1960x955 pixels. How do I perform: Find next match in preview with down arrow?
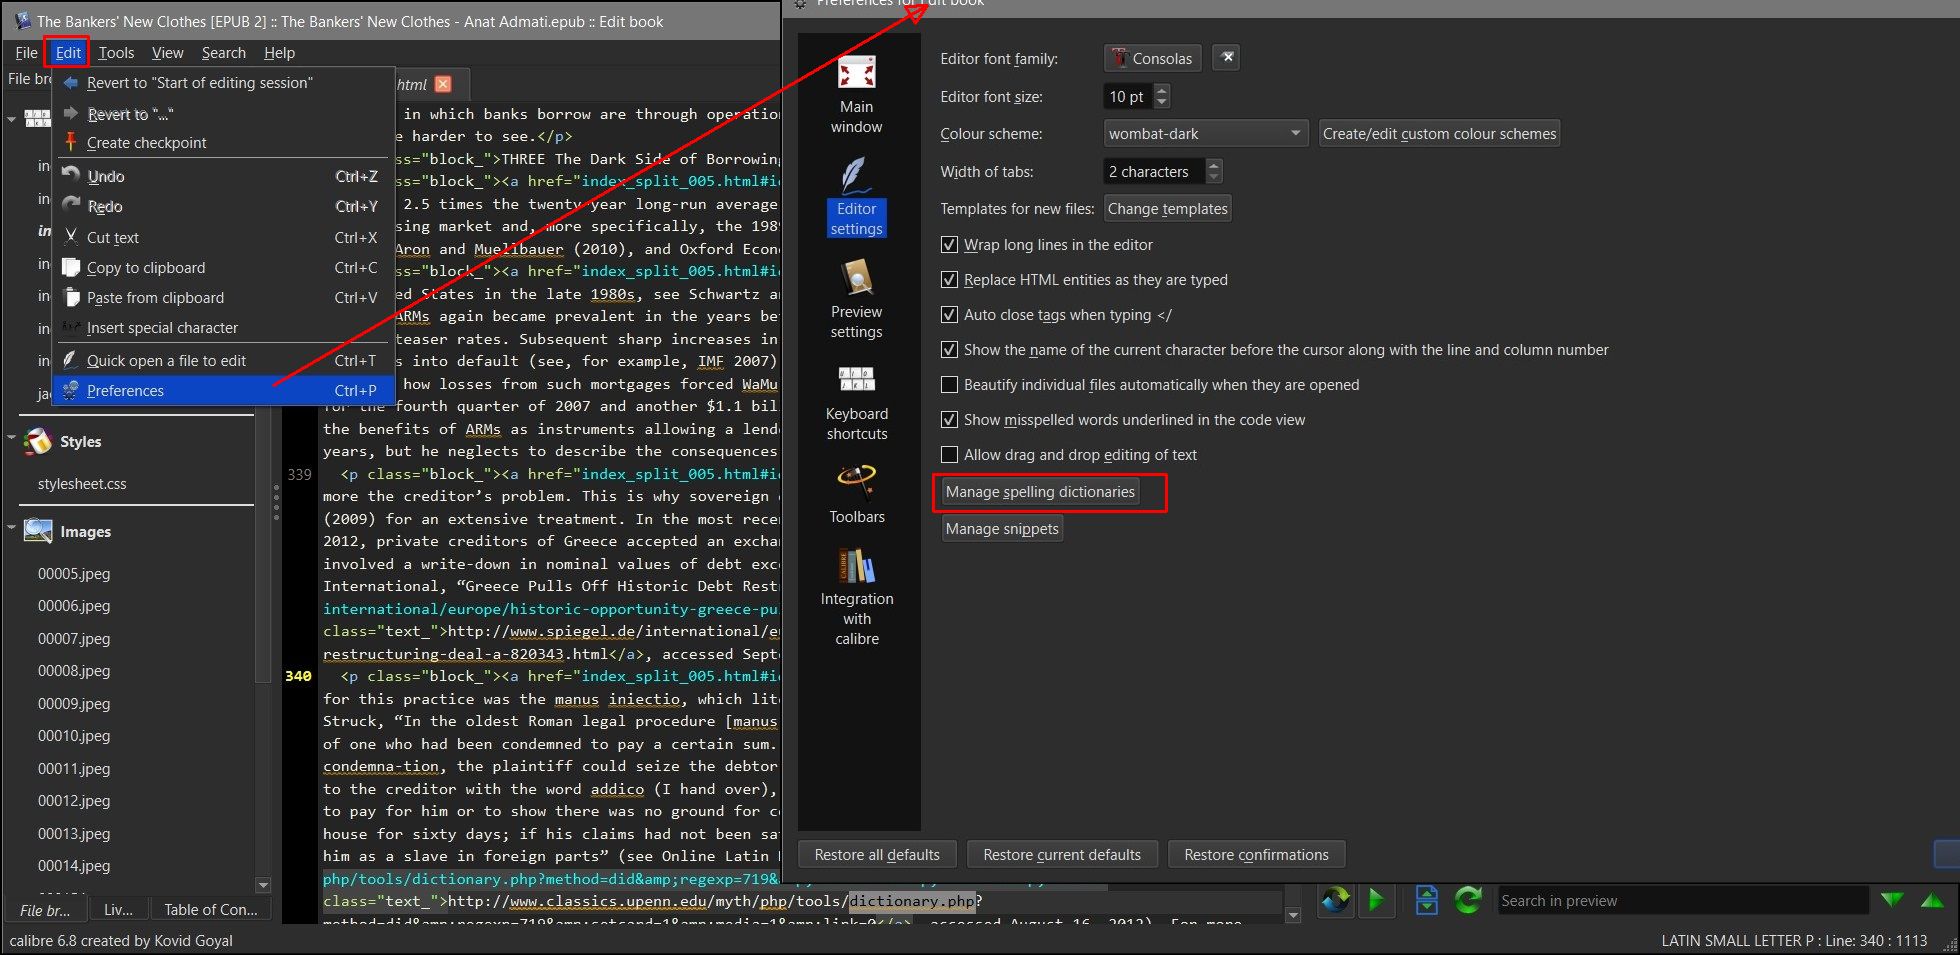[x=1891, y=900]
